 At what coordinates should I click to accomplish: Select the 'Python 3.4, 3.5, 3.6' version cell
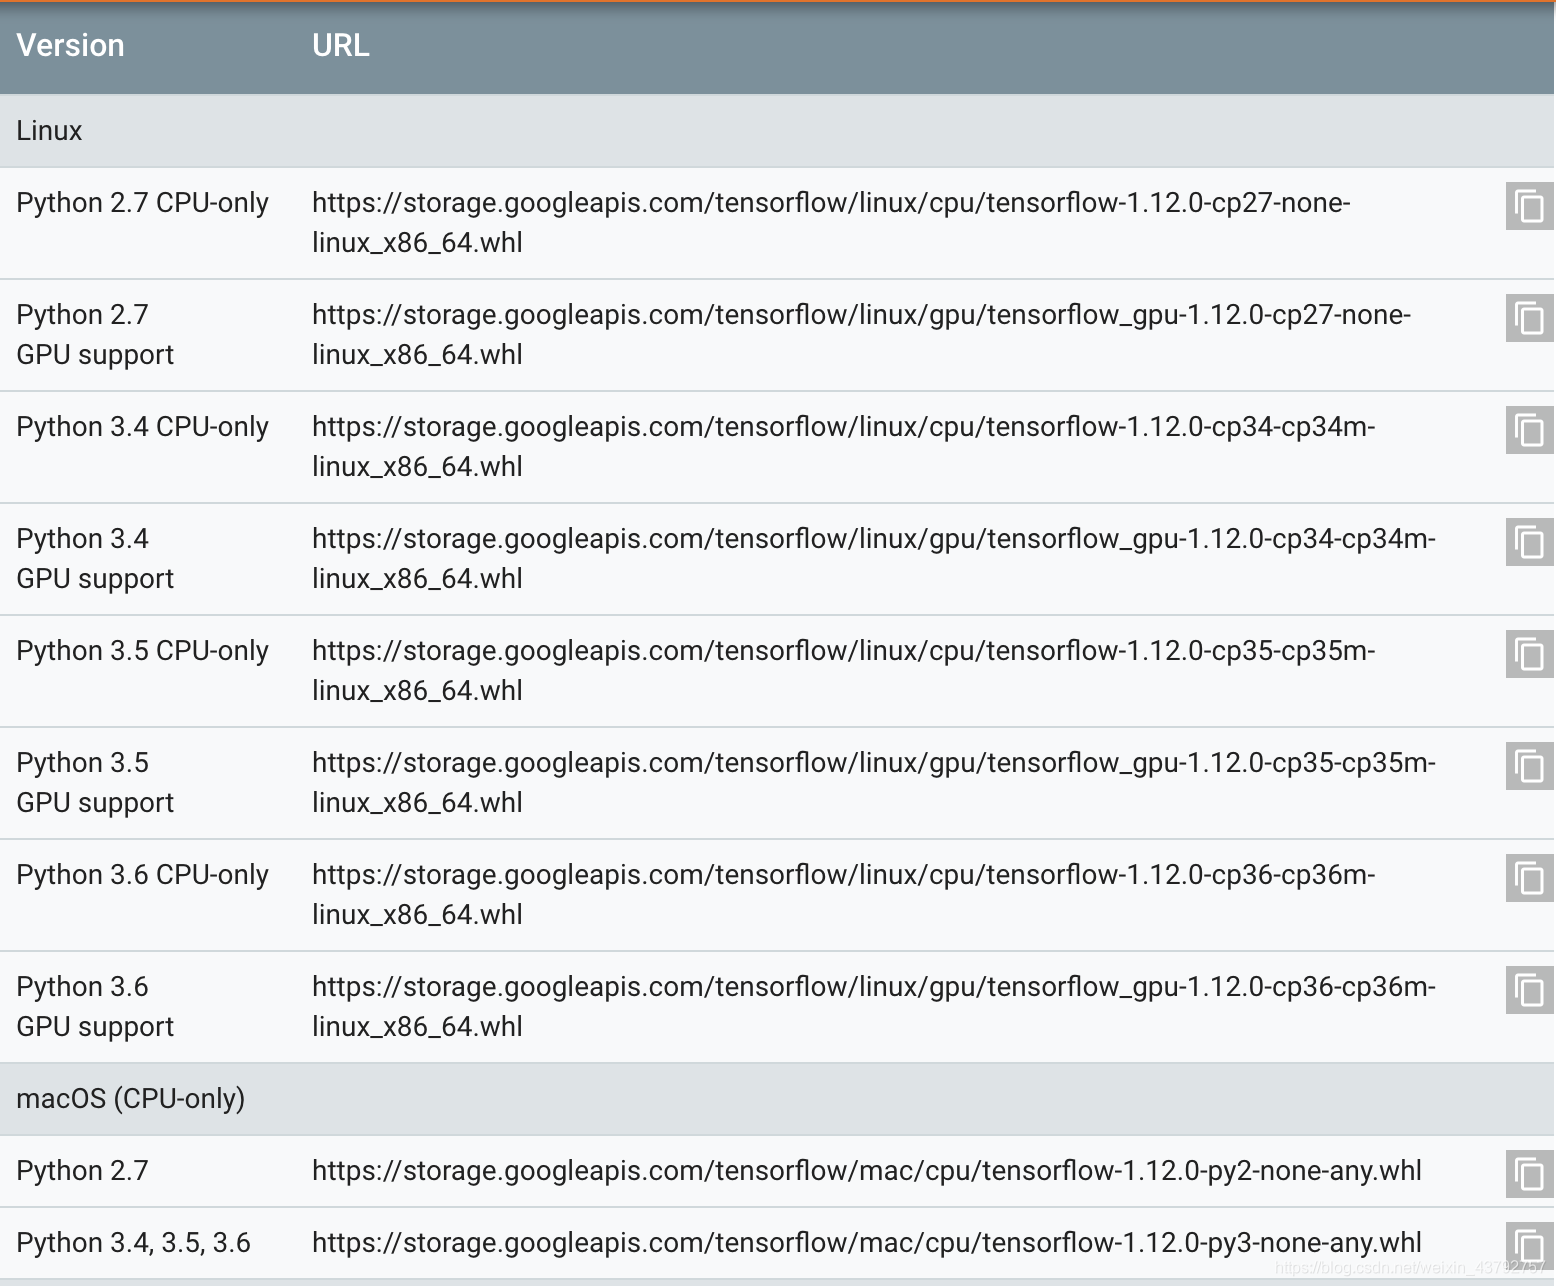tap(133, 1243)
